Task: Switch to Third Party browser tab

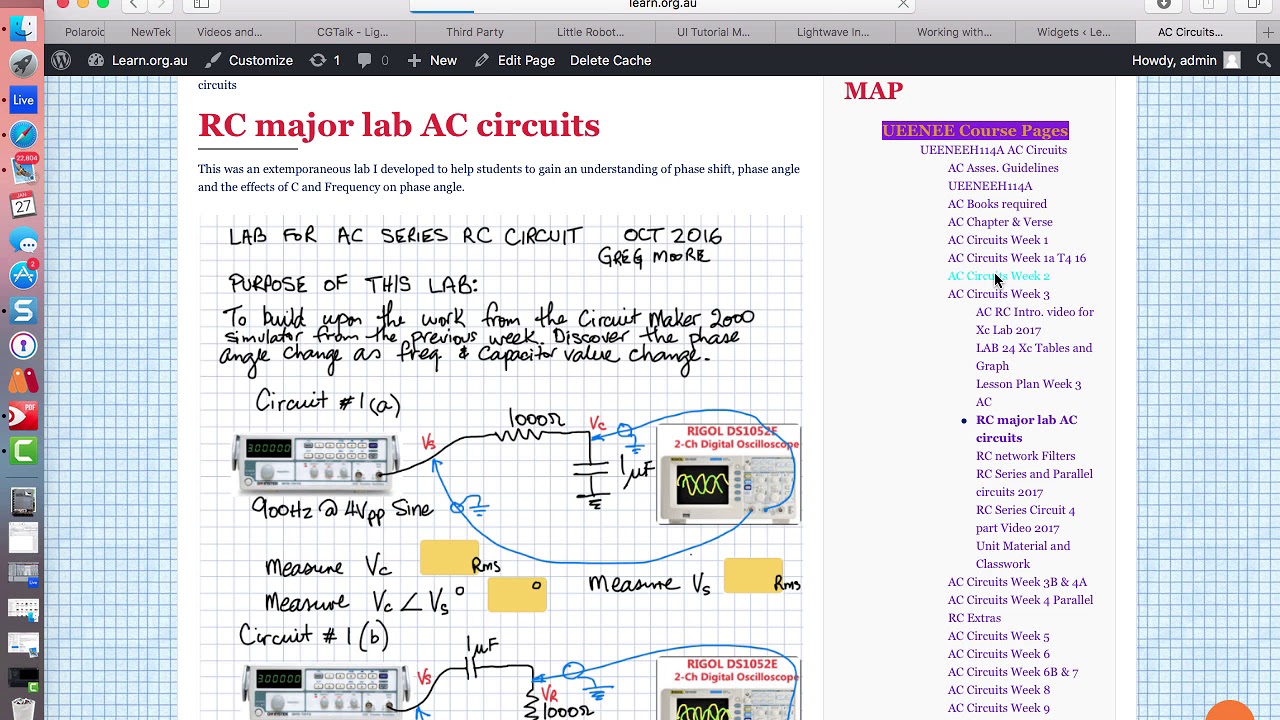Action: click(475, 32)
